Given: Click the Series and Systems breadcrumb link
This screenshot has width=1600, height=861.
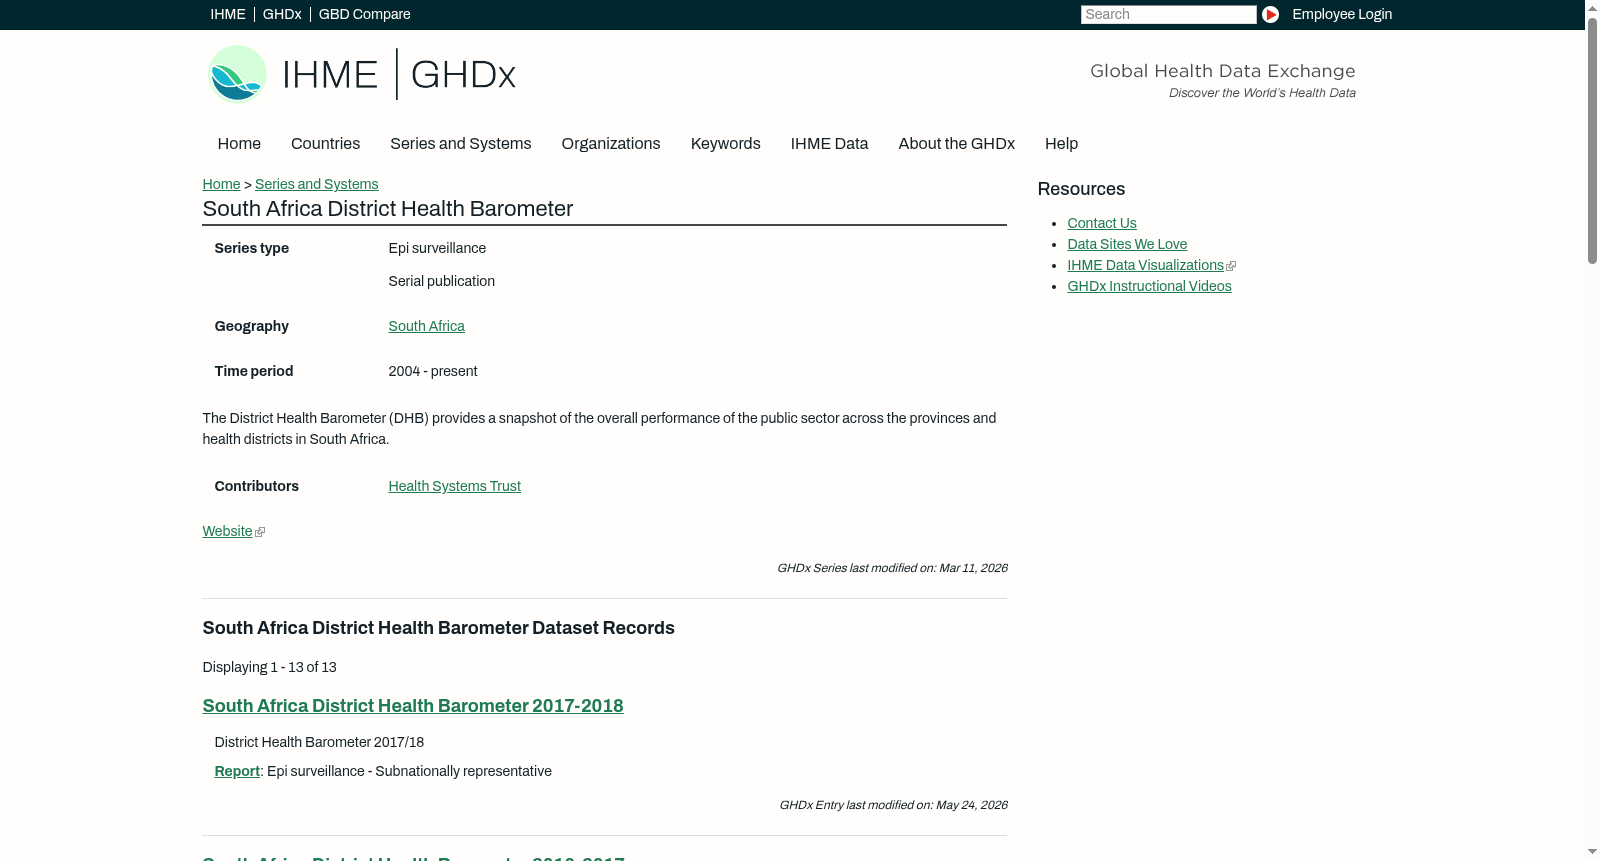Looking at the screenshot, I should coord(317,184).
